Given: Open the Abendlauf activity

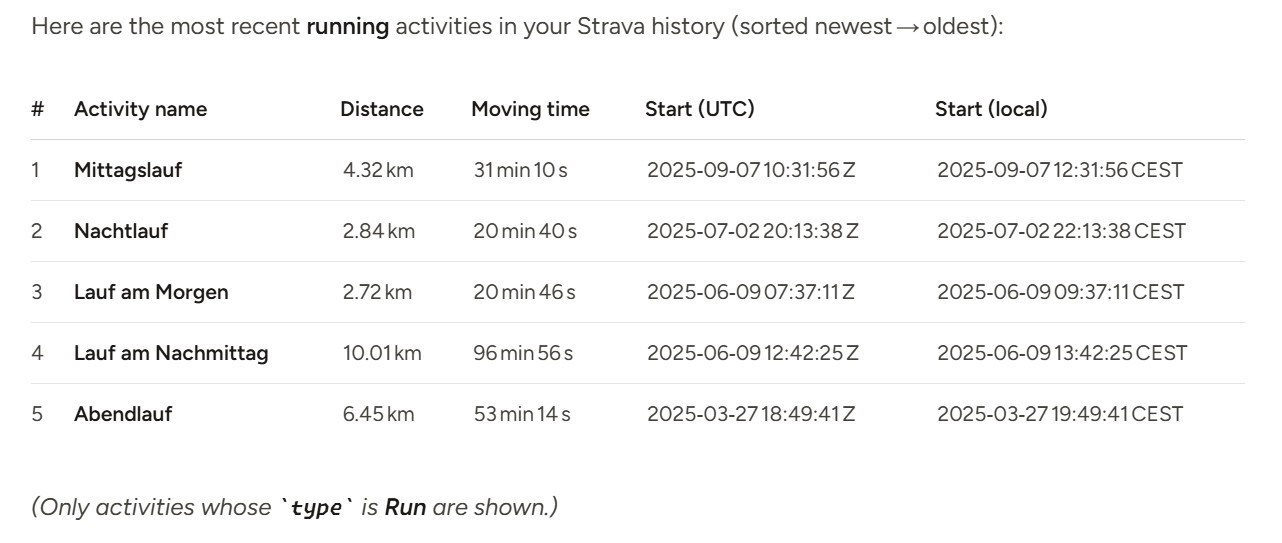Looking at the screenshot, I should (123, 414).
